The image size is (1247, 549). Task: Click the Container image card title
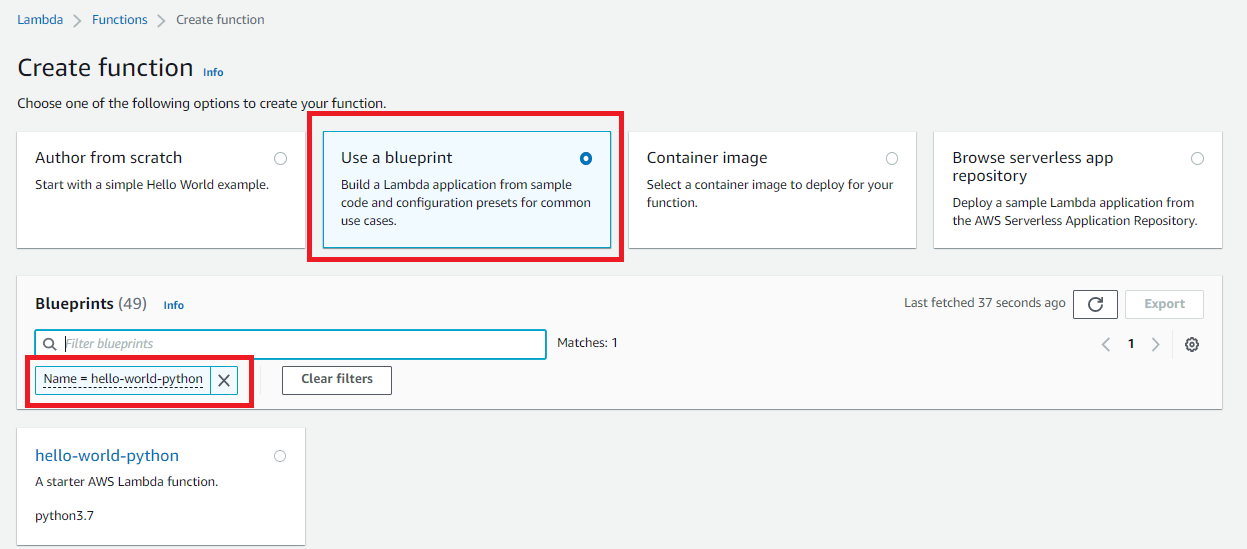[707, 158]
